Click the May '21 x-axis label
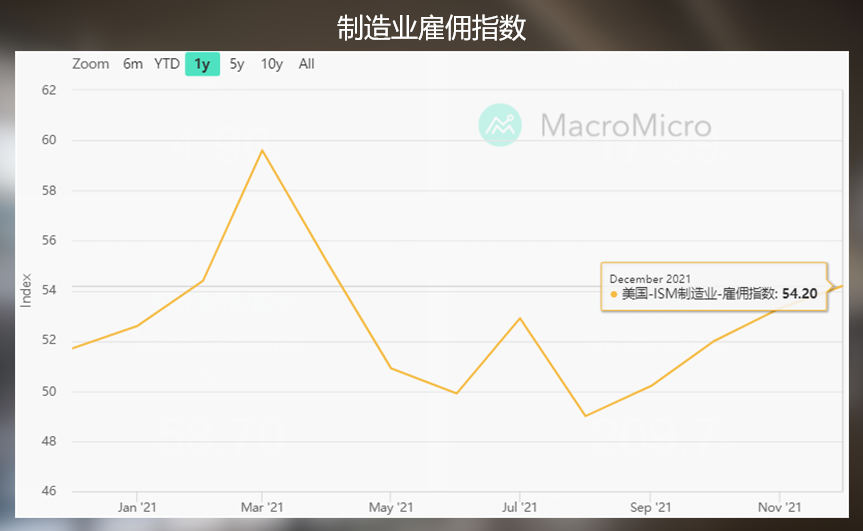 click(x=391, y=507)
